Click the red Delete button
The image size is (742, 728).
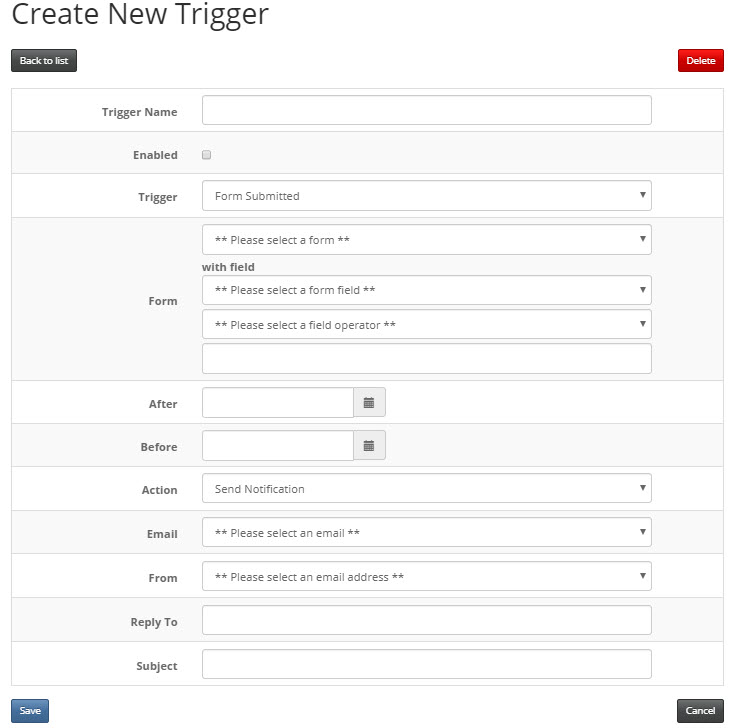(700, 61)
